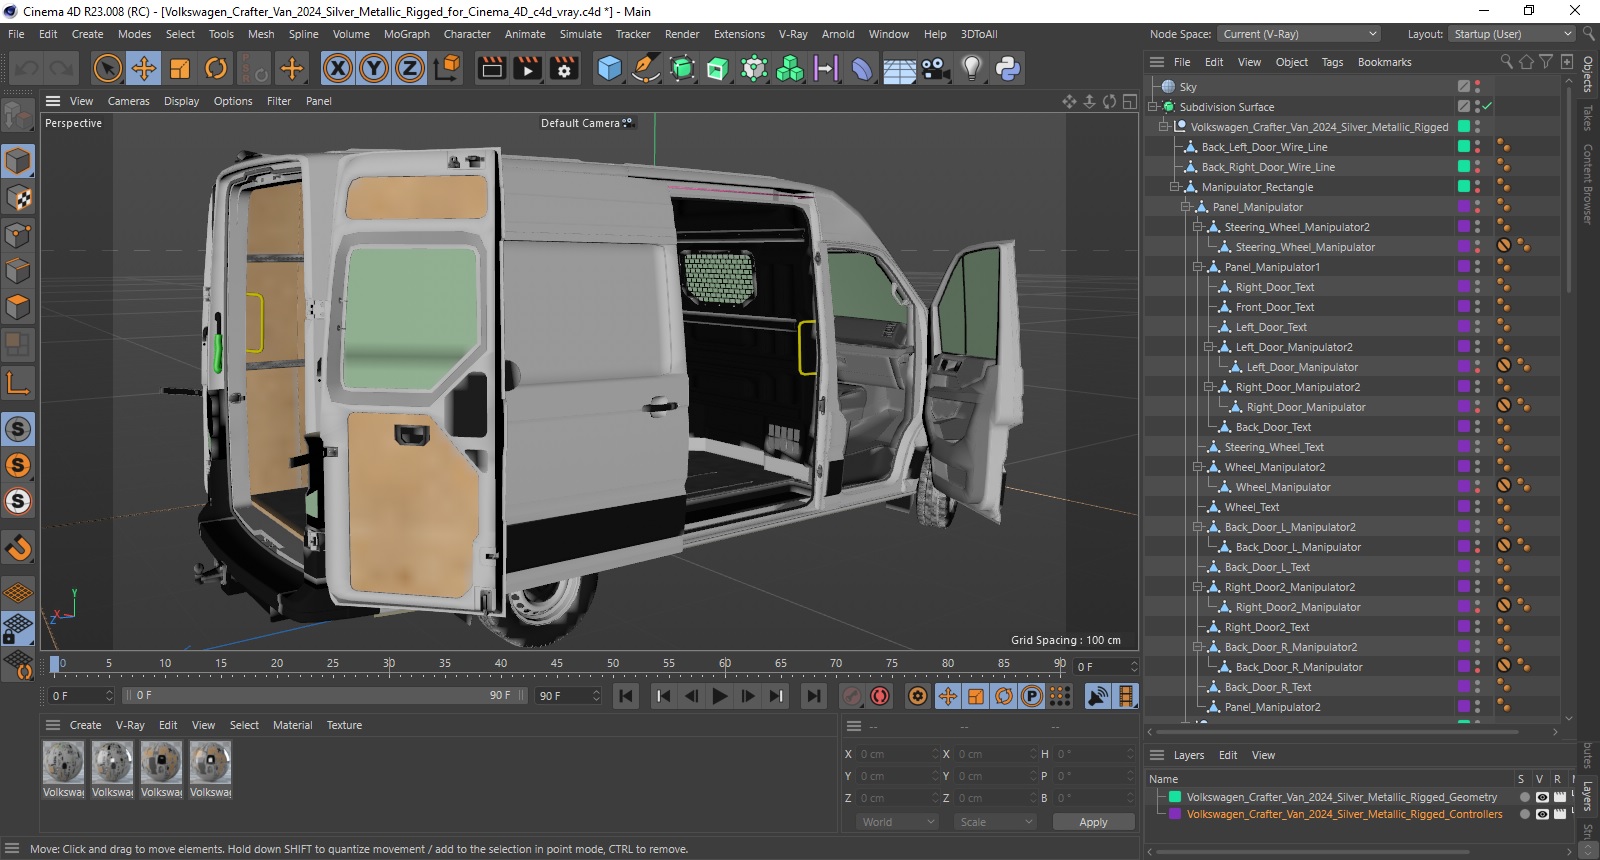Viewport: 1600px width, 860px height.
Task: Select the Back_Door_R_Text object
Action: tap(1268, 687)
